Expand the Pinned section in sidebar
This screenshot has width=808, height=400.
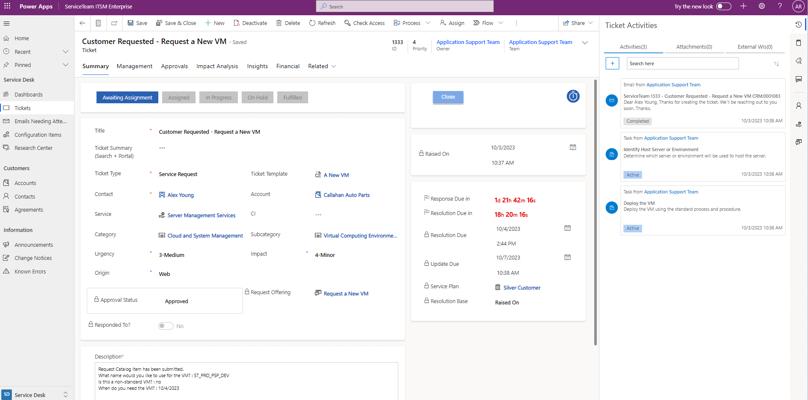click(65, 65)
